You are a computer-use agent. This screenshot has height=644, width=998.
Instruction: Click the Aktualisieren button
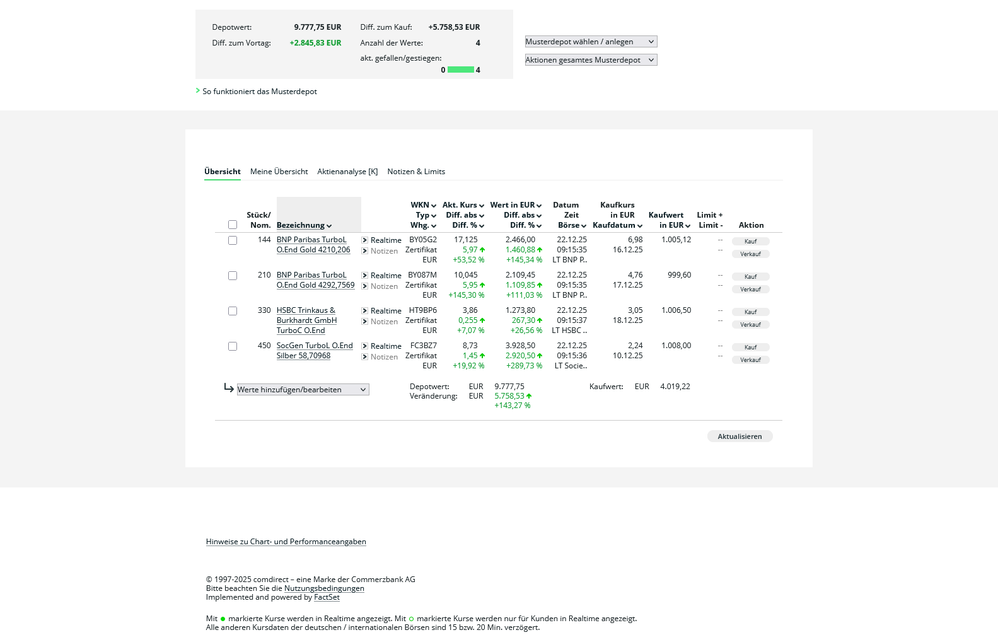[x=739, y=435]
